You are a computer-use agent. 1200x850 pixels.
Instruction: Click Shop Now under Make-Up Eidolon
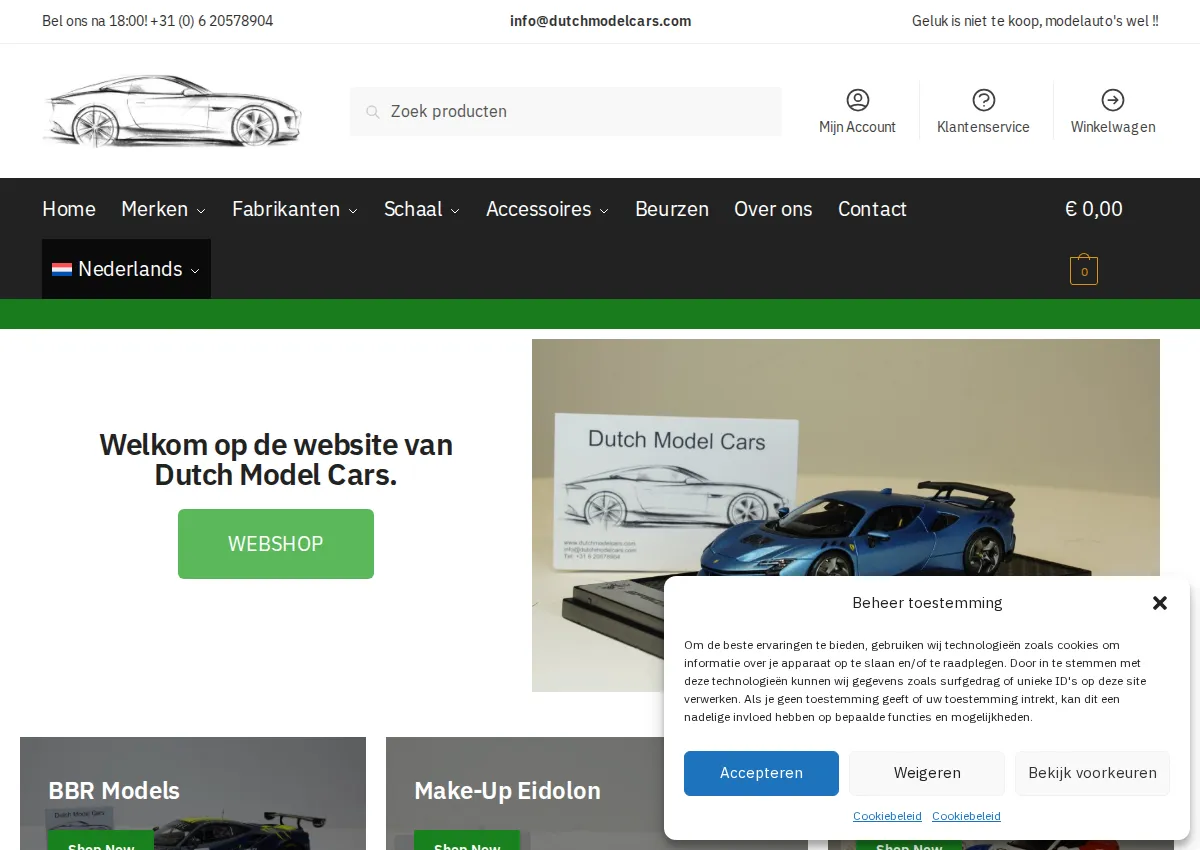click(x=467, y=841)
